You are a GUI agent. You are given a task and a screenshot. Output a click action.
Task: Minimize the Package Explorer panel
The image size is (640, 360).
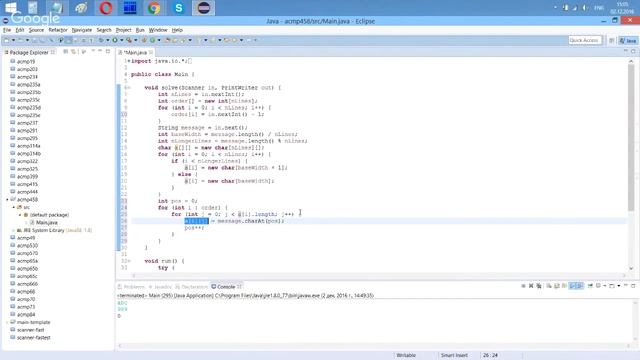pos(100,51)
